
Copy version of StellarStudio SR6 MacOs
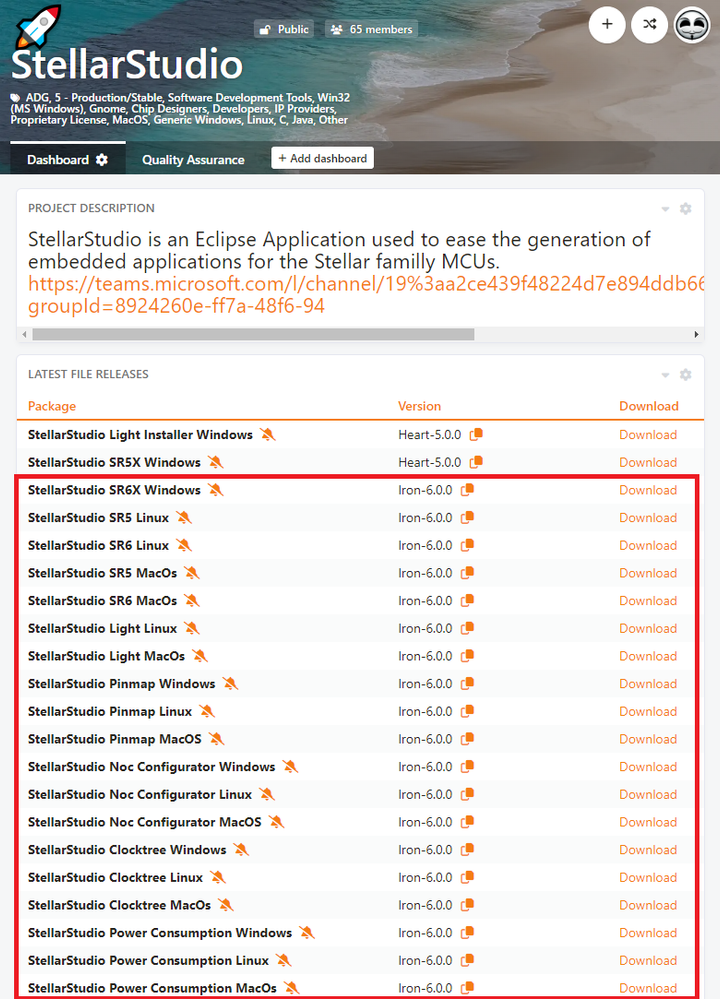pyautogui.click(x=467, y=600)
